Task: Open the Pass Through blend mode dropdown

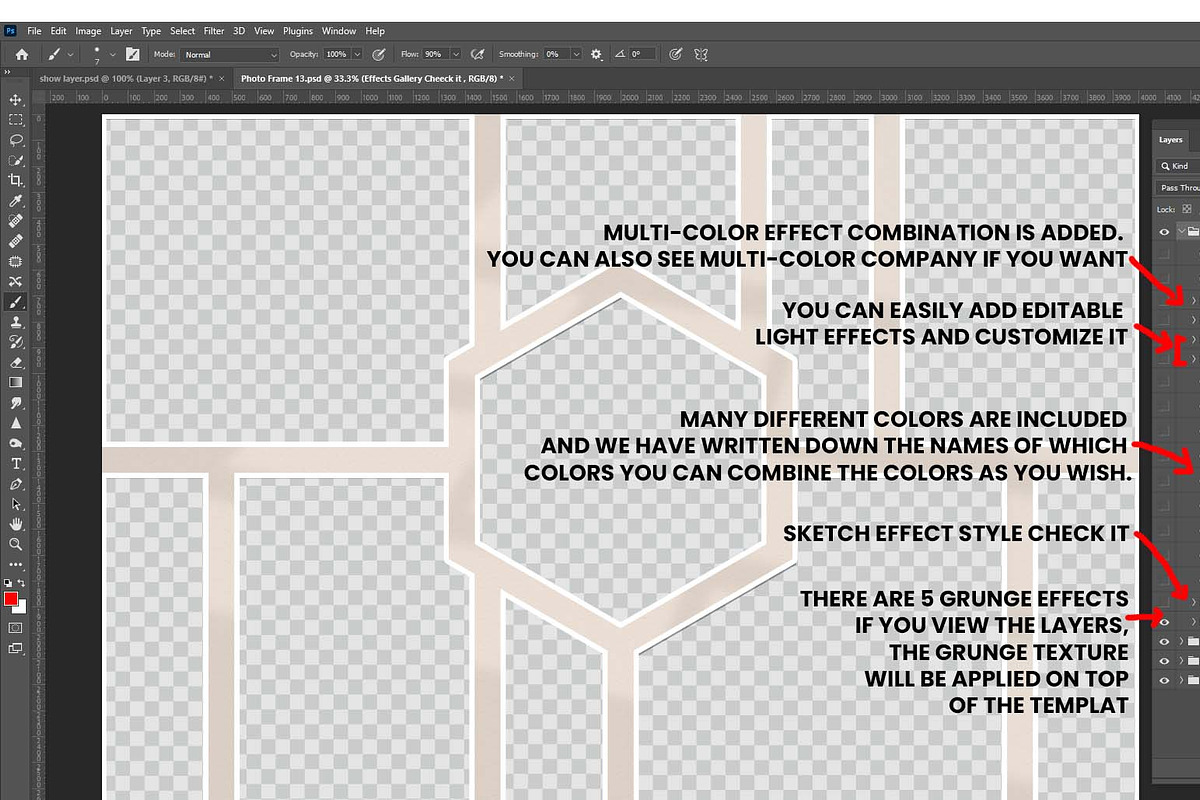Action: [x=1179, y=188]
